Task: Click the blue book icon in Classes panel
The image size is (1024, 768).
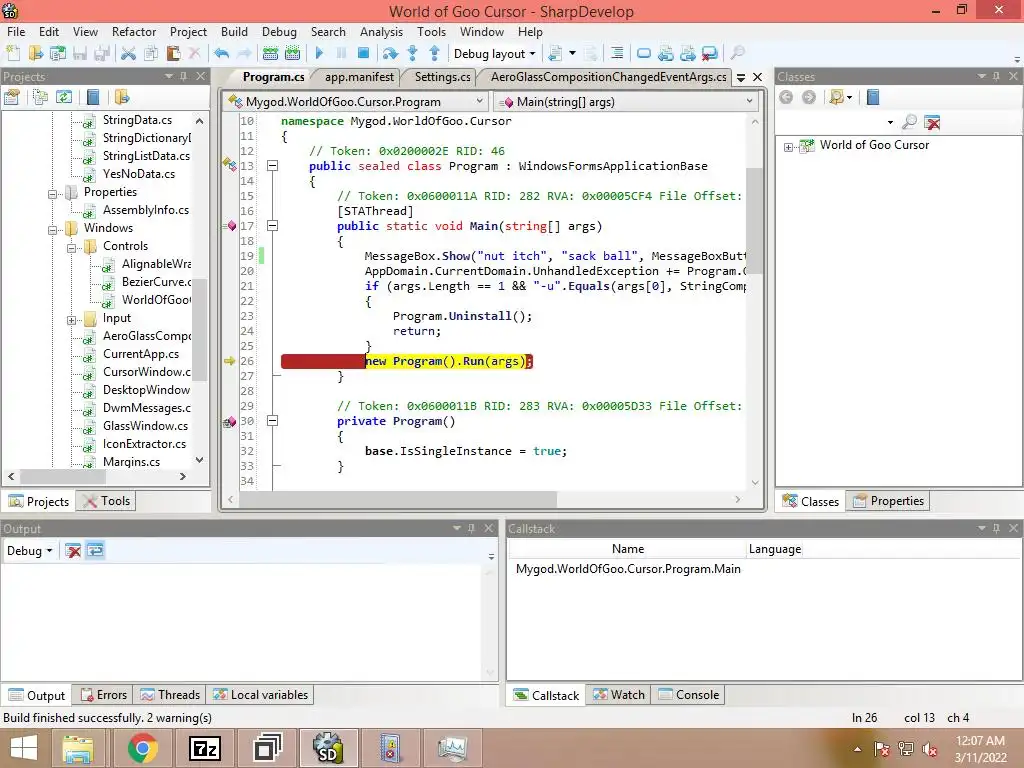Action: pos(873,97)
